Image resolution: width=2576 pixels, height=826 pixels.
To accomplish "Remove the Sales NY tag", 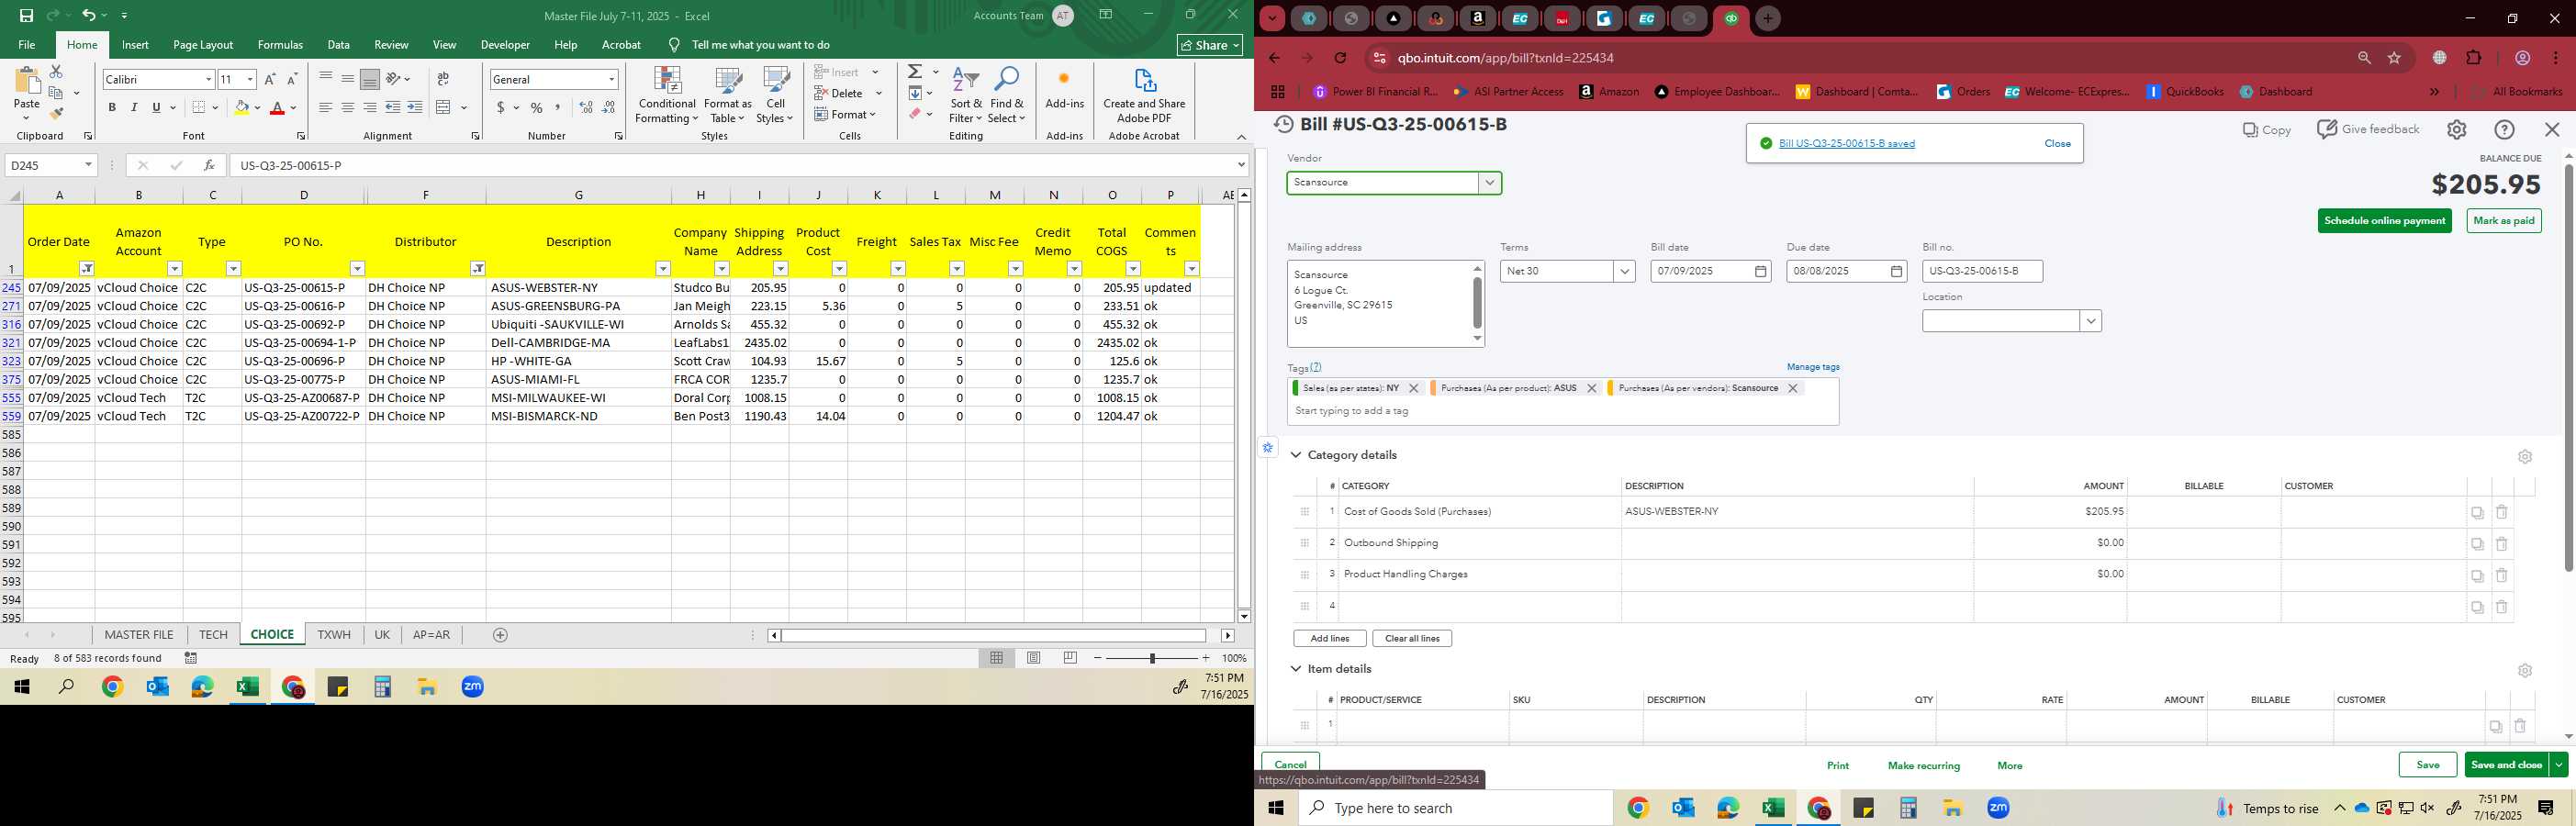I will tap(1413, 388).
